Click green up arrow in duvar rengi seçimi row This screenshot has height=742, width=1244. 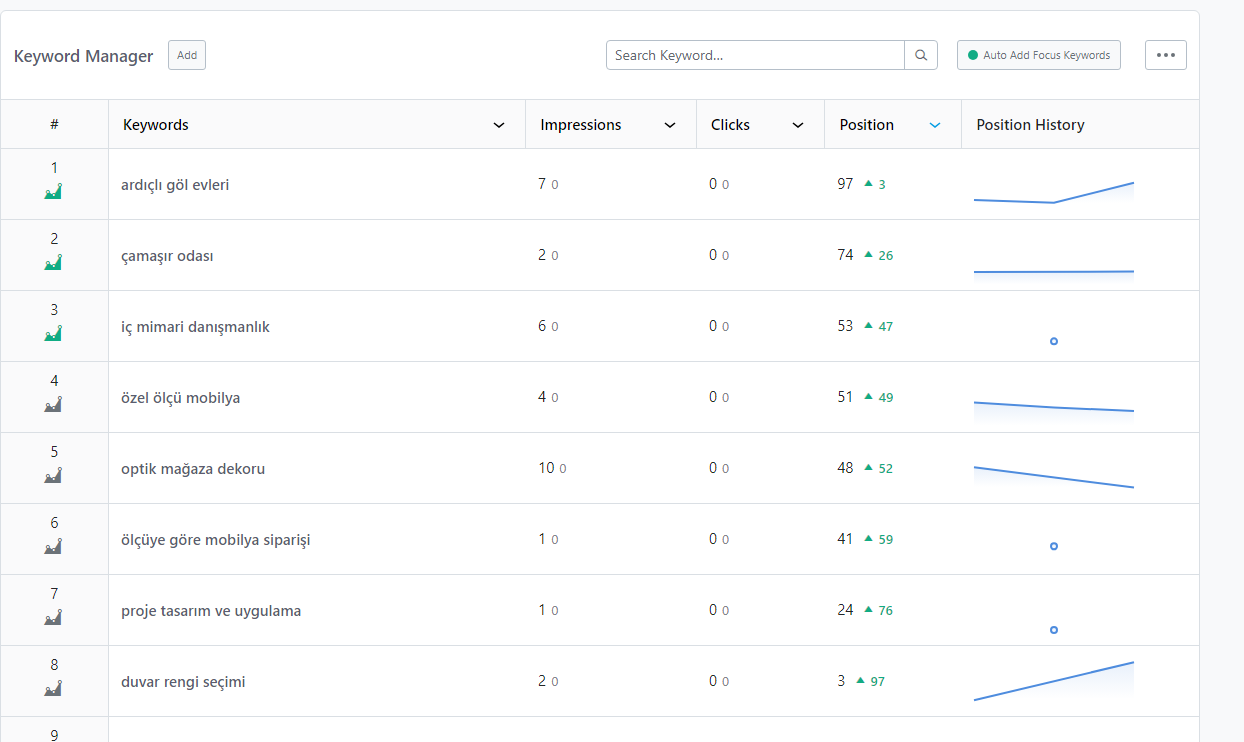pyautogui.click(x=860, y=681)
